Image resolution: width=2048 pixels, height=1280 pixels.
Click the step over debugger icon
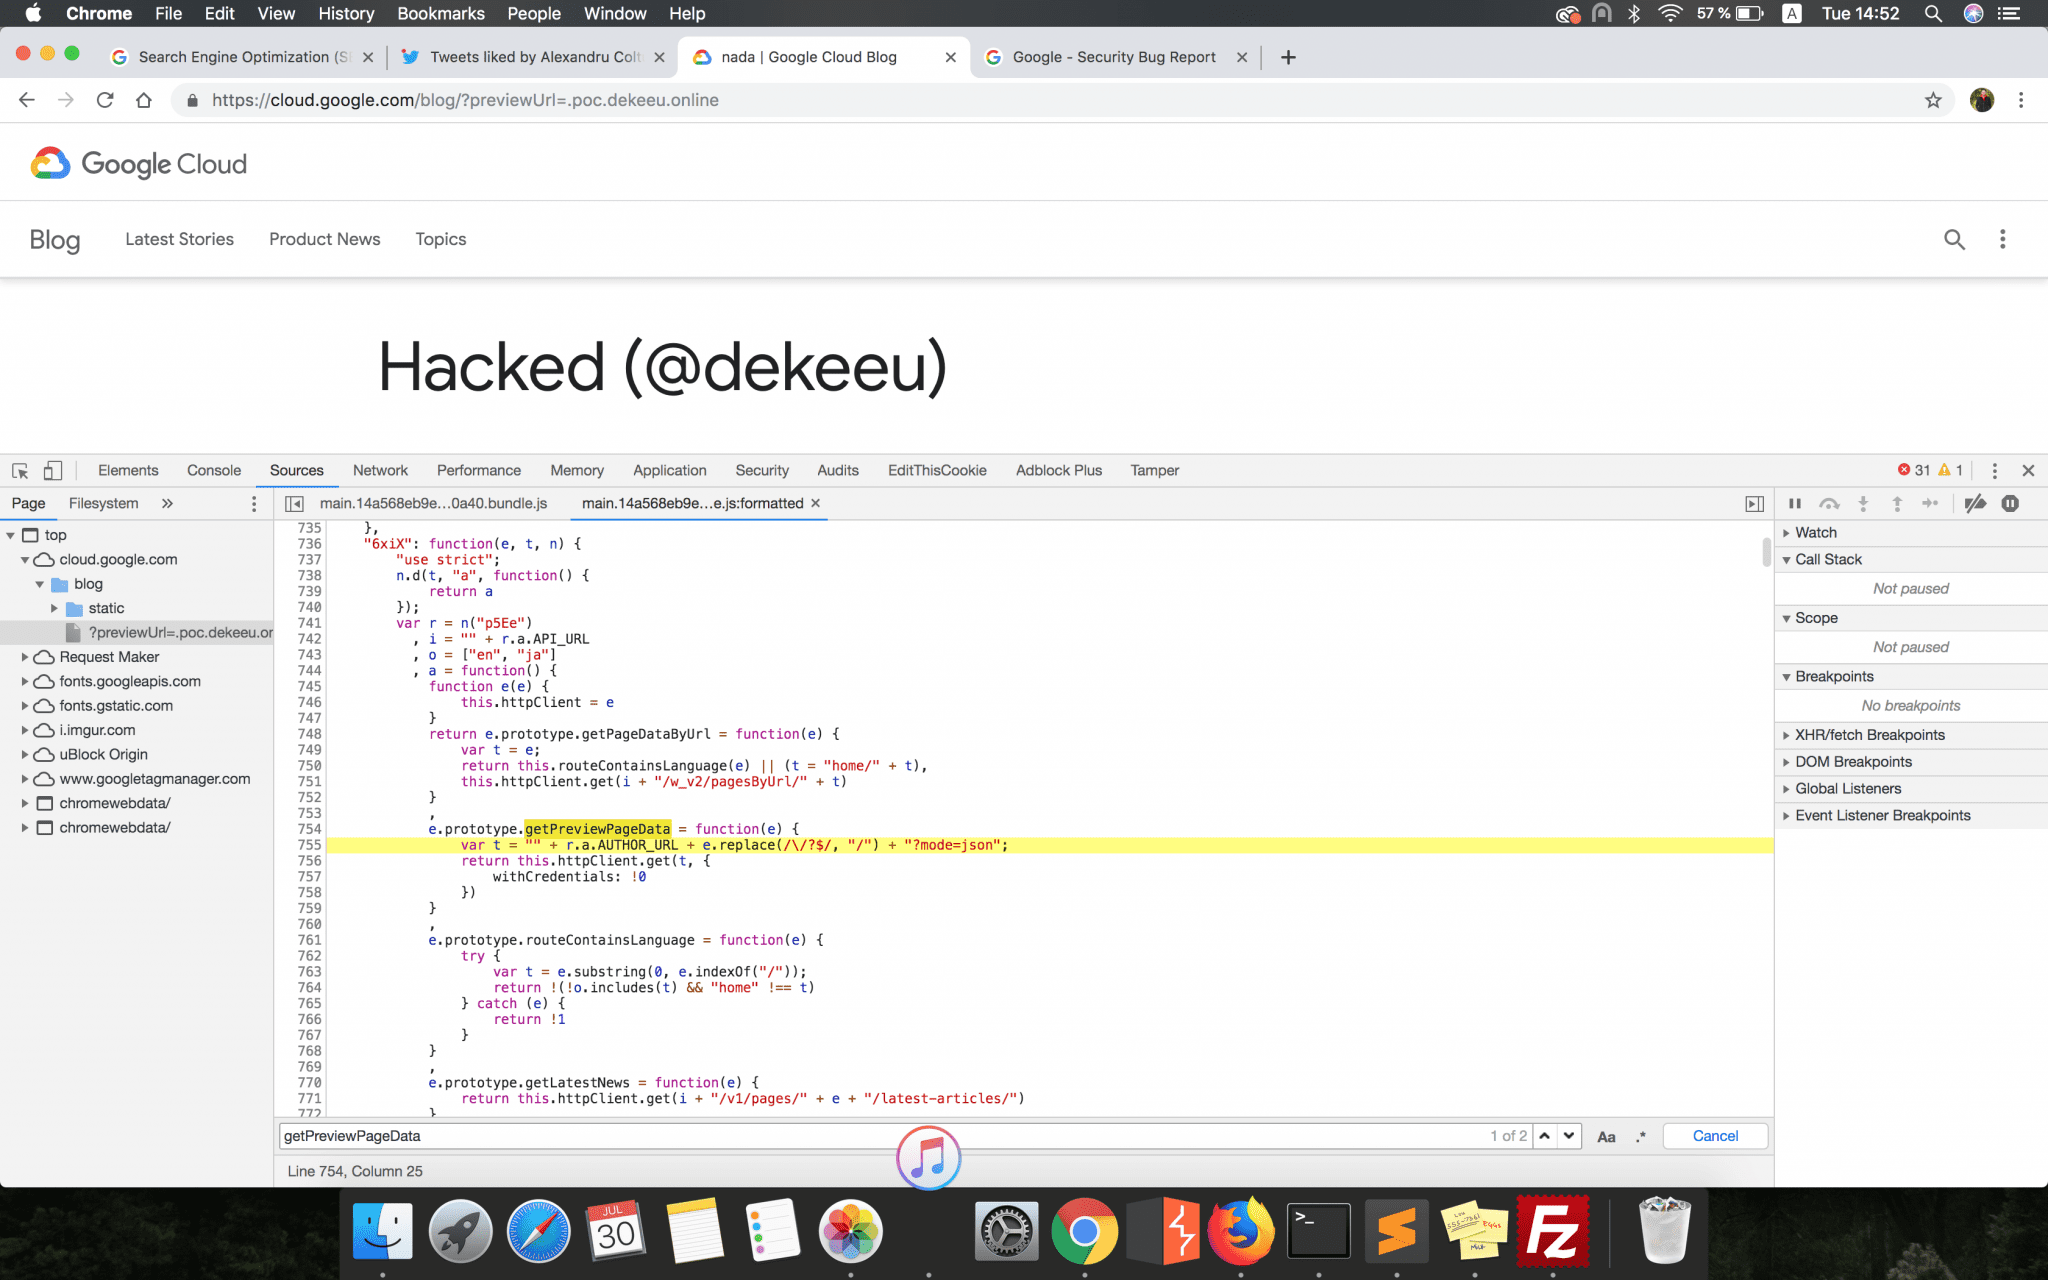(1829, 503)
